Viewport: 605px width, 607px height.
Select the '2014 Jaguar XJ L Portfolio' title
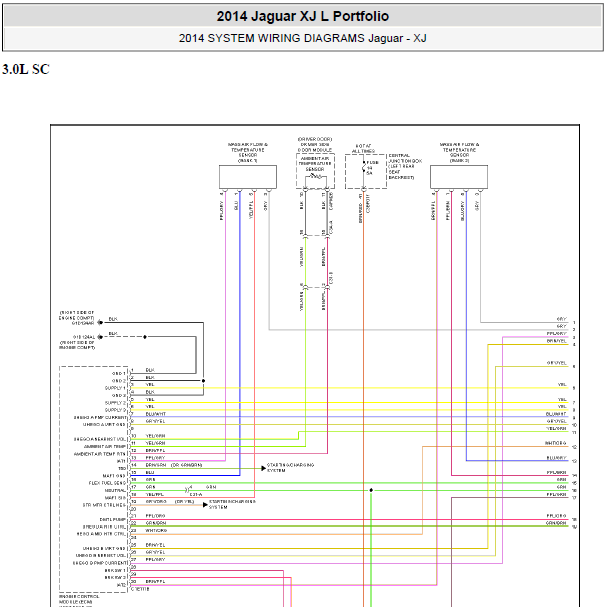[x=302, y=16]
